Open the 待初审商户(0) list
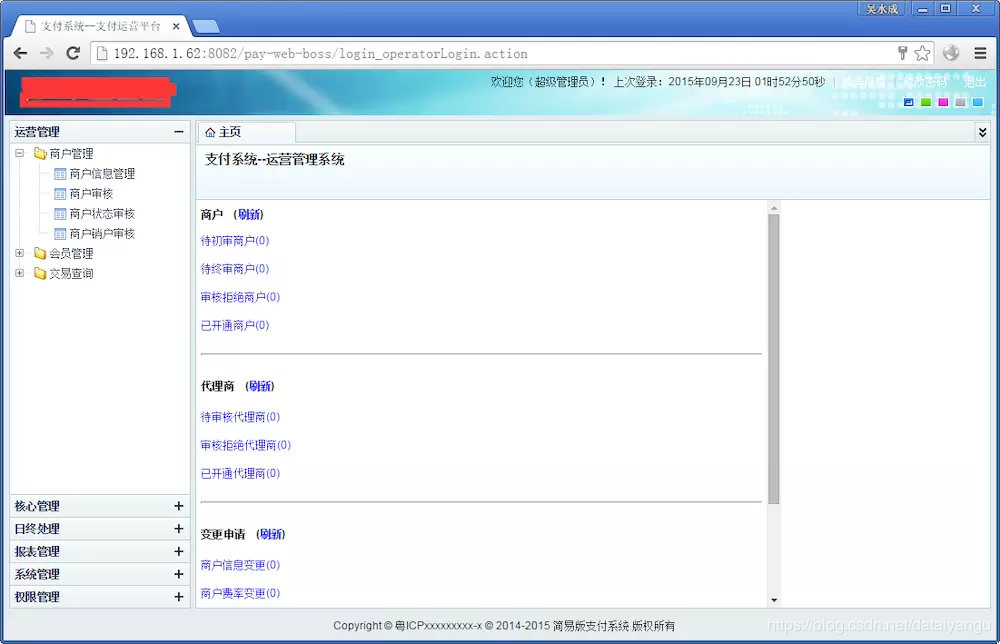Image resolution: width=1000 pixels, height=644 pixels. point(233,240)
